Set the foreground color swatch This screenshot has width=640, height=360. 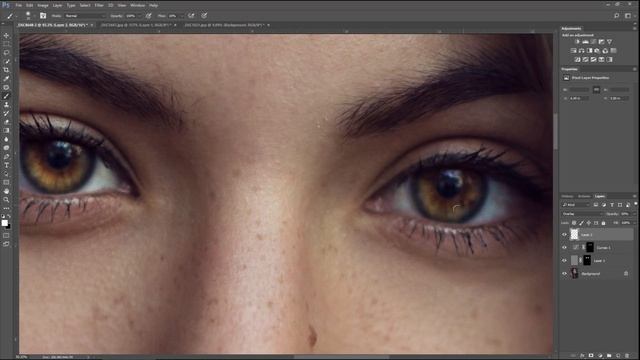click(x=4, y=223)
